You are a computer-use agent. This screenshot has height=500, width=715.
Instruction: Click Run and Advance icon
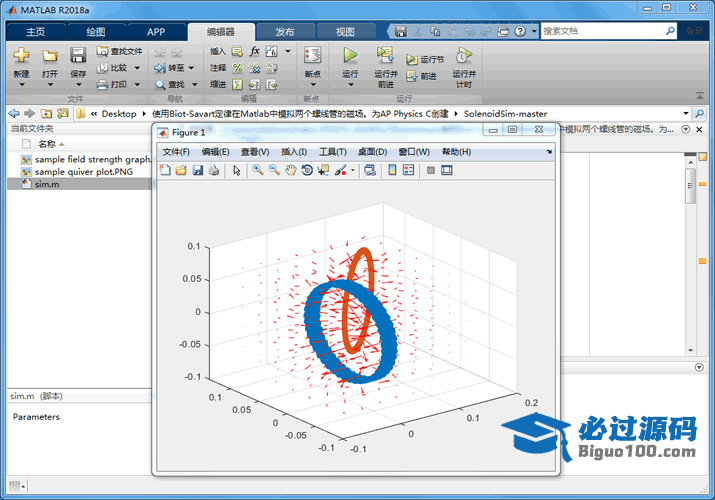[x=385, y=55]
